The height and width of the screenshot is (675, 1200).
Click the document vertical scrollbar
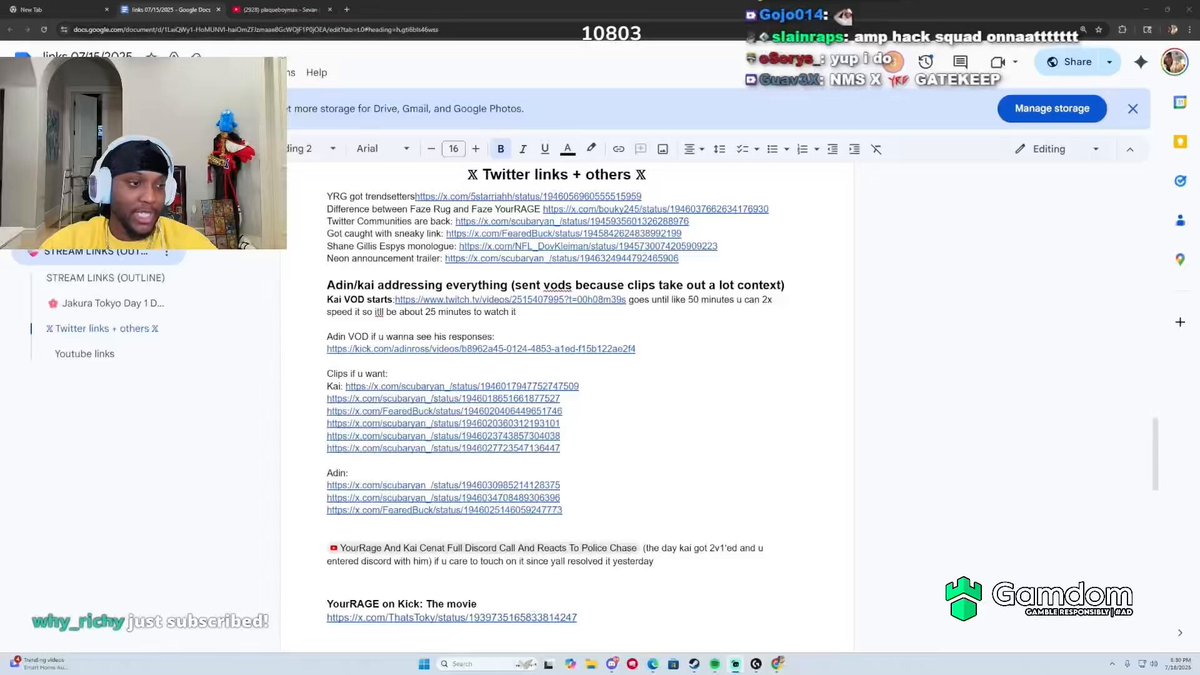tap(1154, 455)
